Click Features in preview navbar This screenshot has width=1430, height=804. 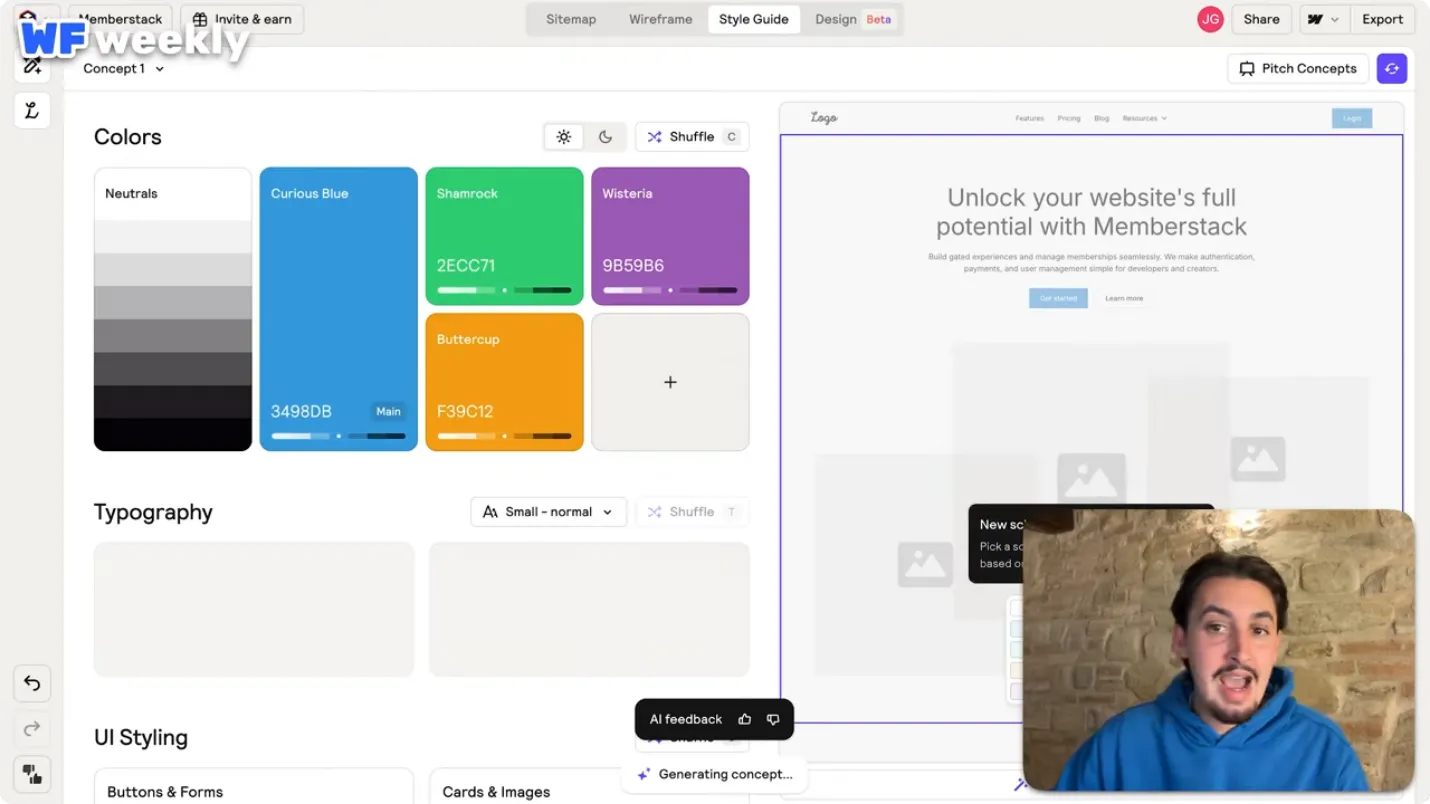(1029, 118)
